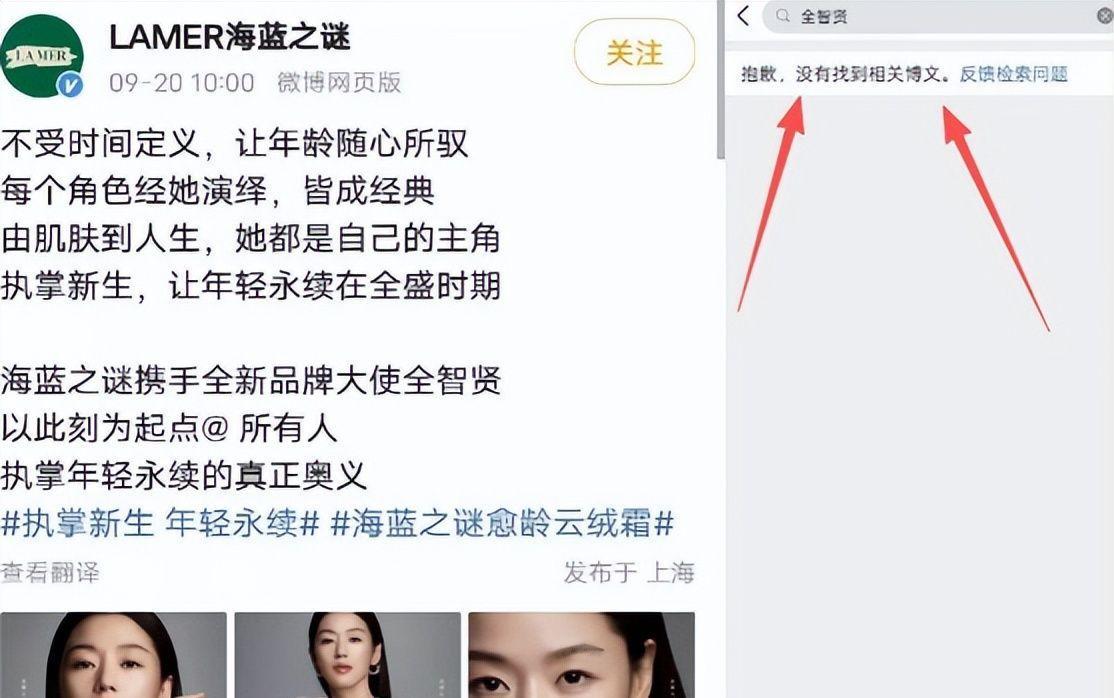The width and height of the screenshot is (1114, 698).
Task: Follow LAMER with the 关注 button
Action: coord(634,53)
